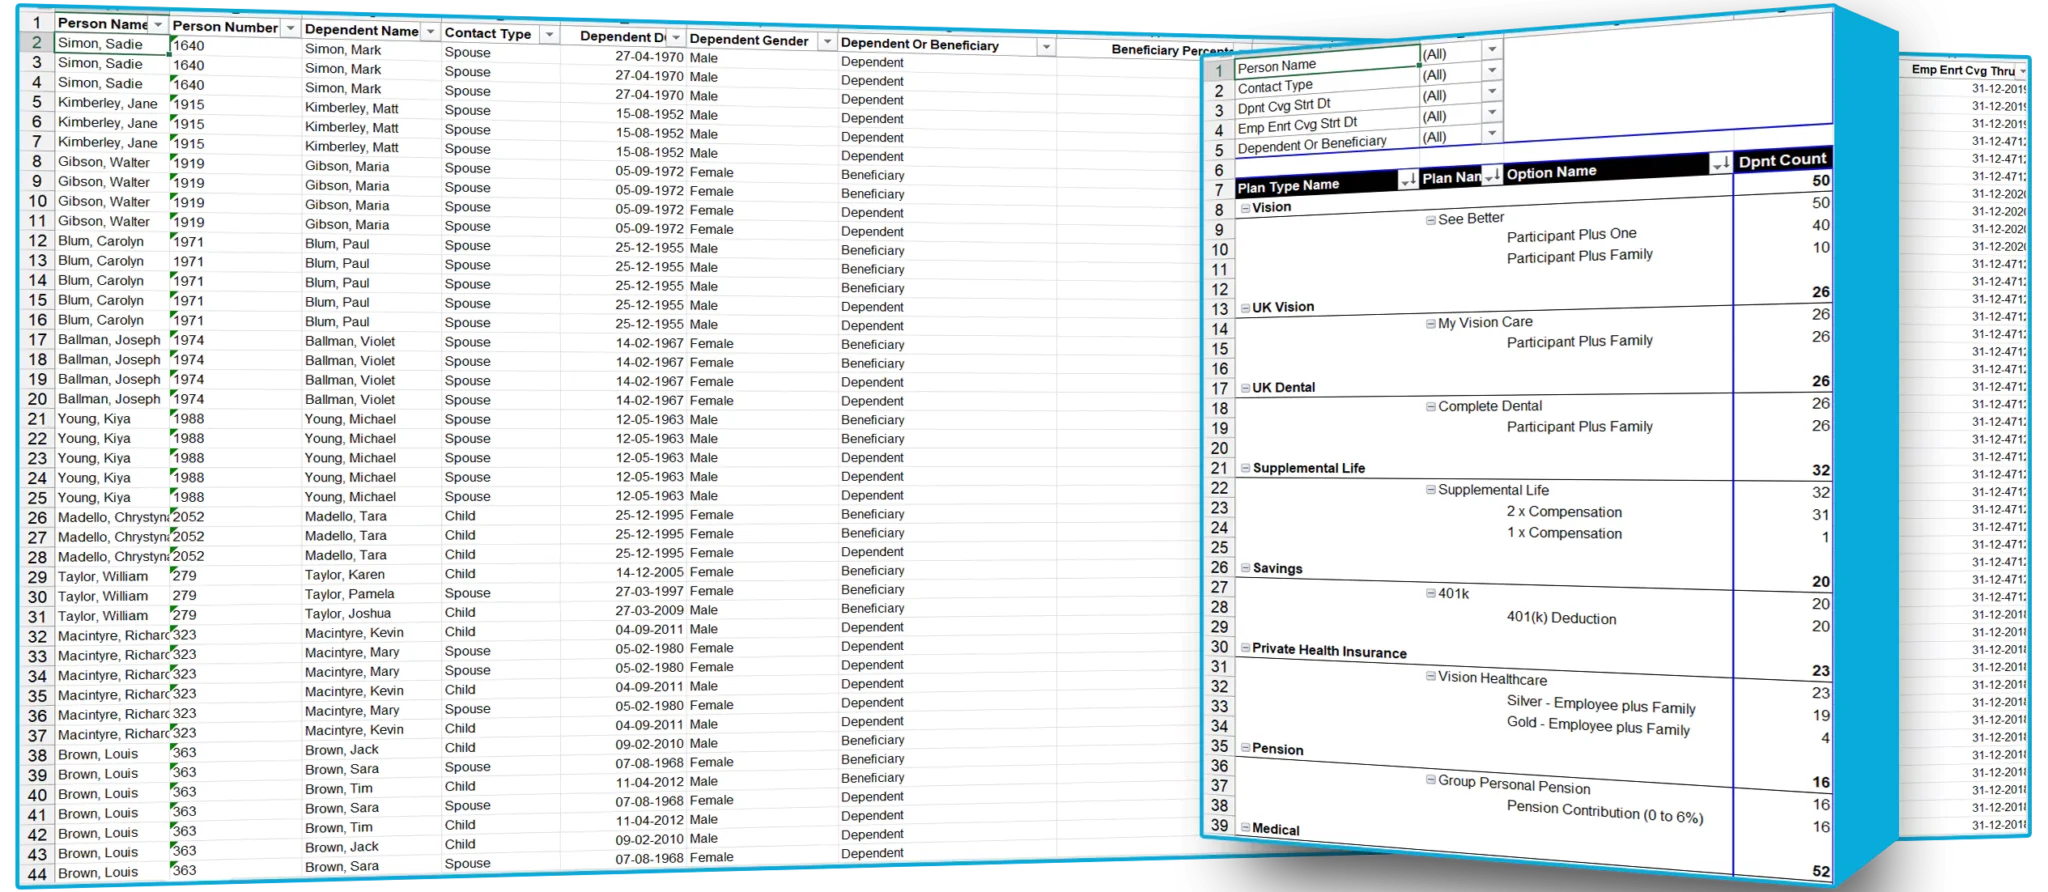Open the pivot Person Name (All) dropdown
Viewport: 2048px width, 892px height.
(x=1492, y=50)
